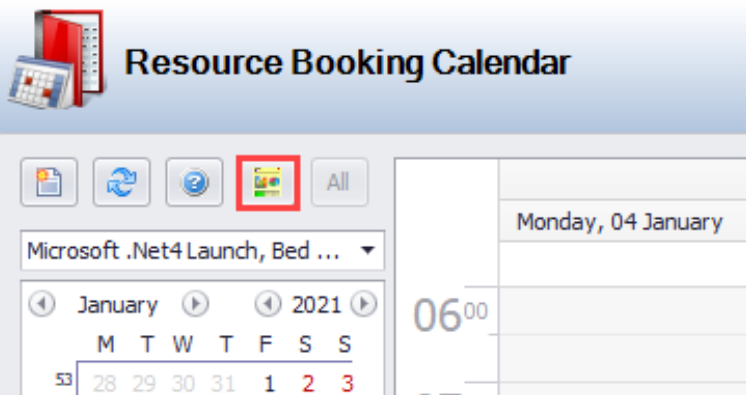Viewport: 746px width, 395px height.
Task: Click the 2021 year label
Action: point(316,305)
